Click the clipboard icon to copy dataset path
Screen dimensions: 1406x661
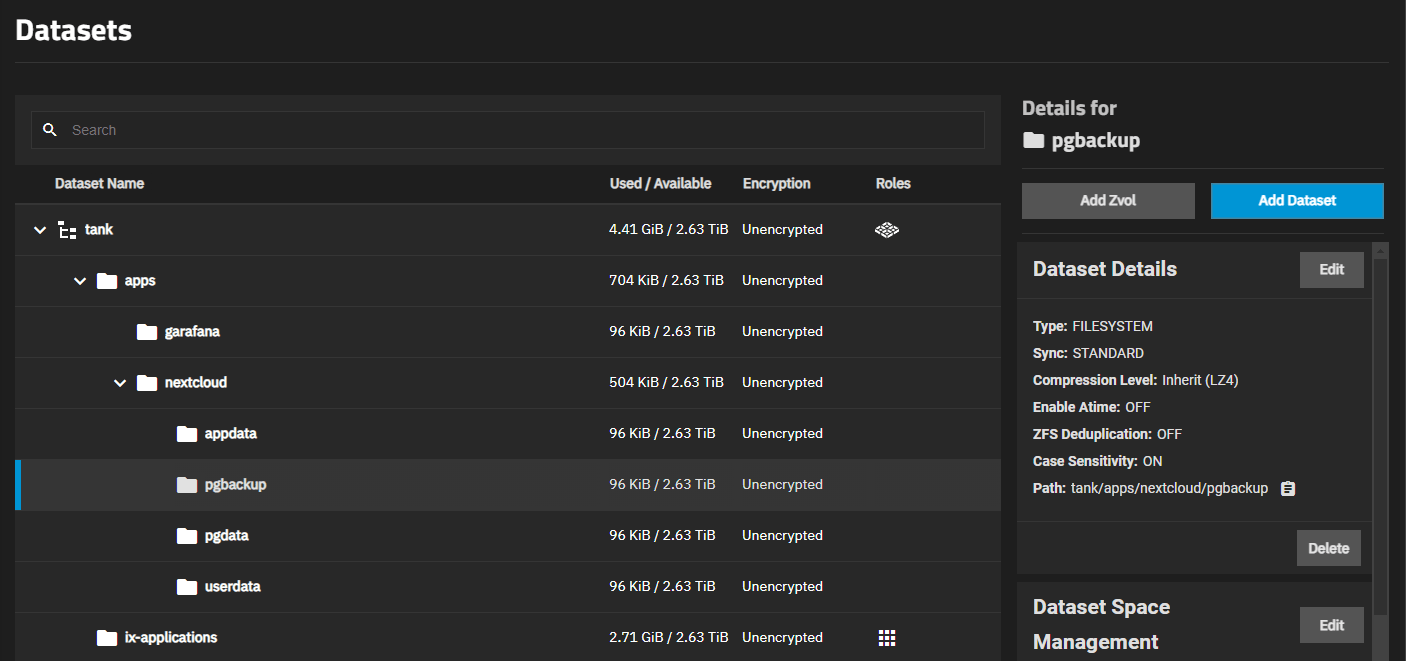[1287, 488]
